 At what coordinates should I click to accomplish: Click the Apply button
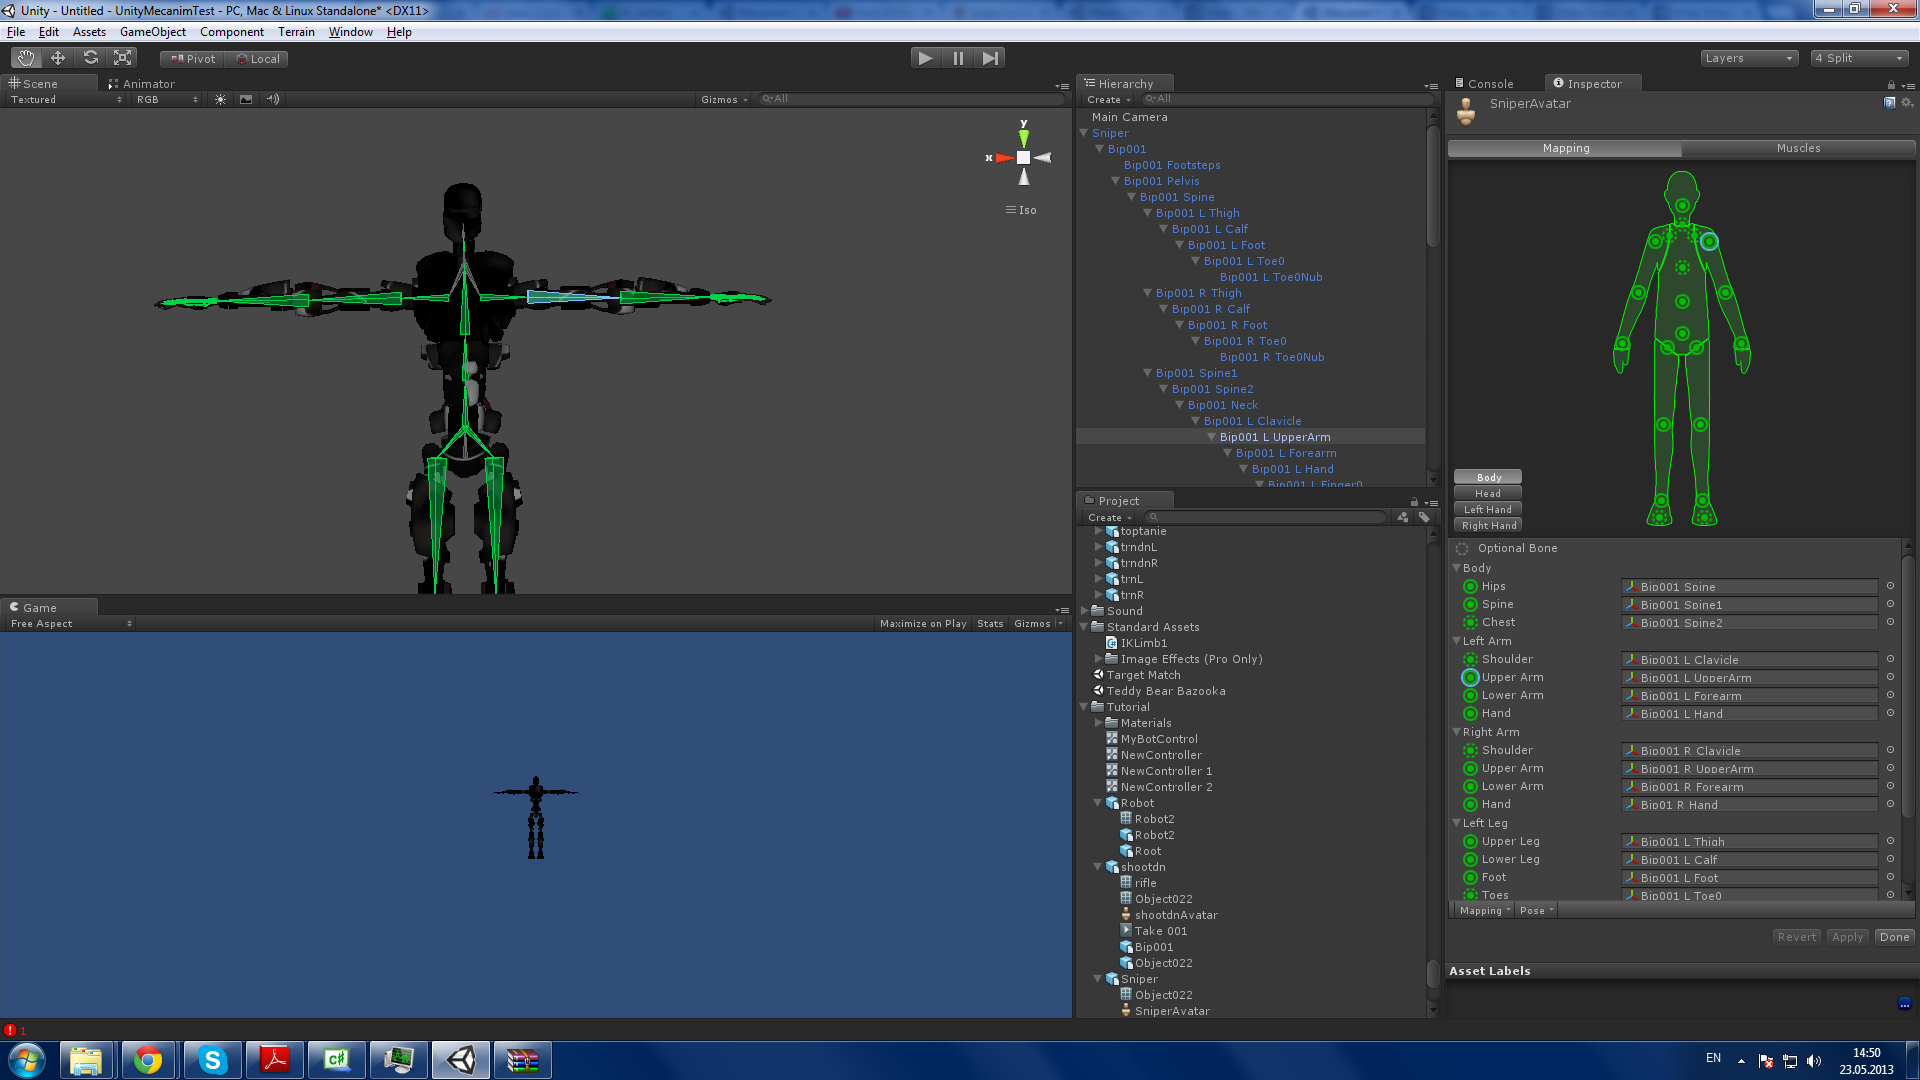coord(1847,937)
